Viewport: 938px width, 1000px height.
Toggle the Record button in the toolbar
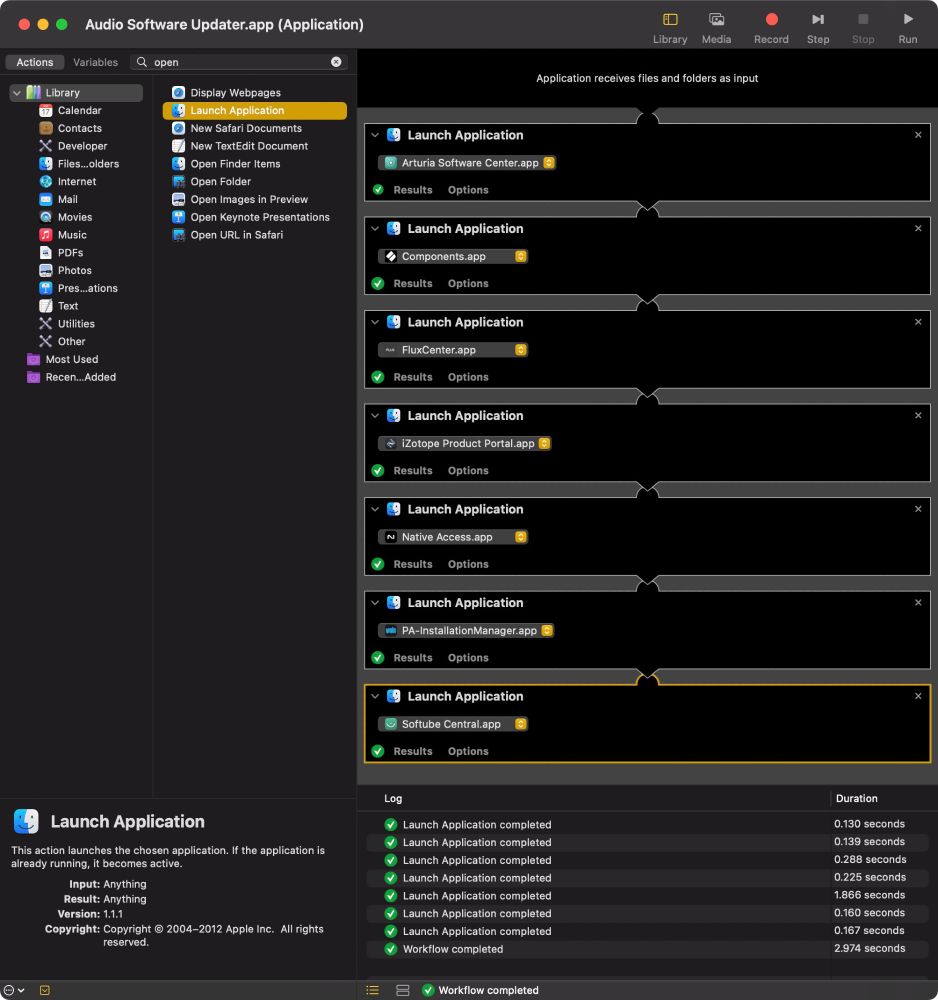pos(770,18)
